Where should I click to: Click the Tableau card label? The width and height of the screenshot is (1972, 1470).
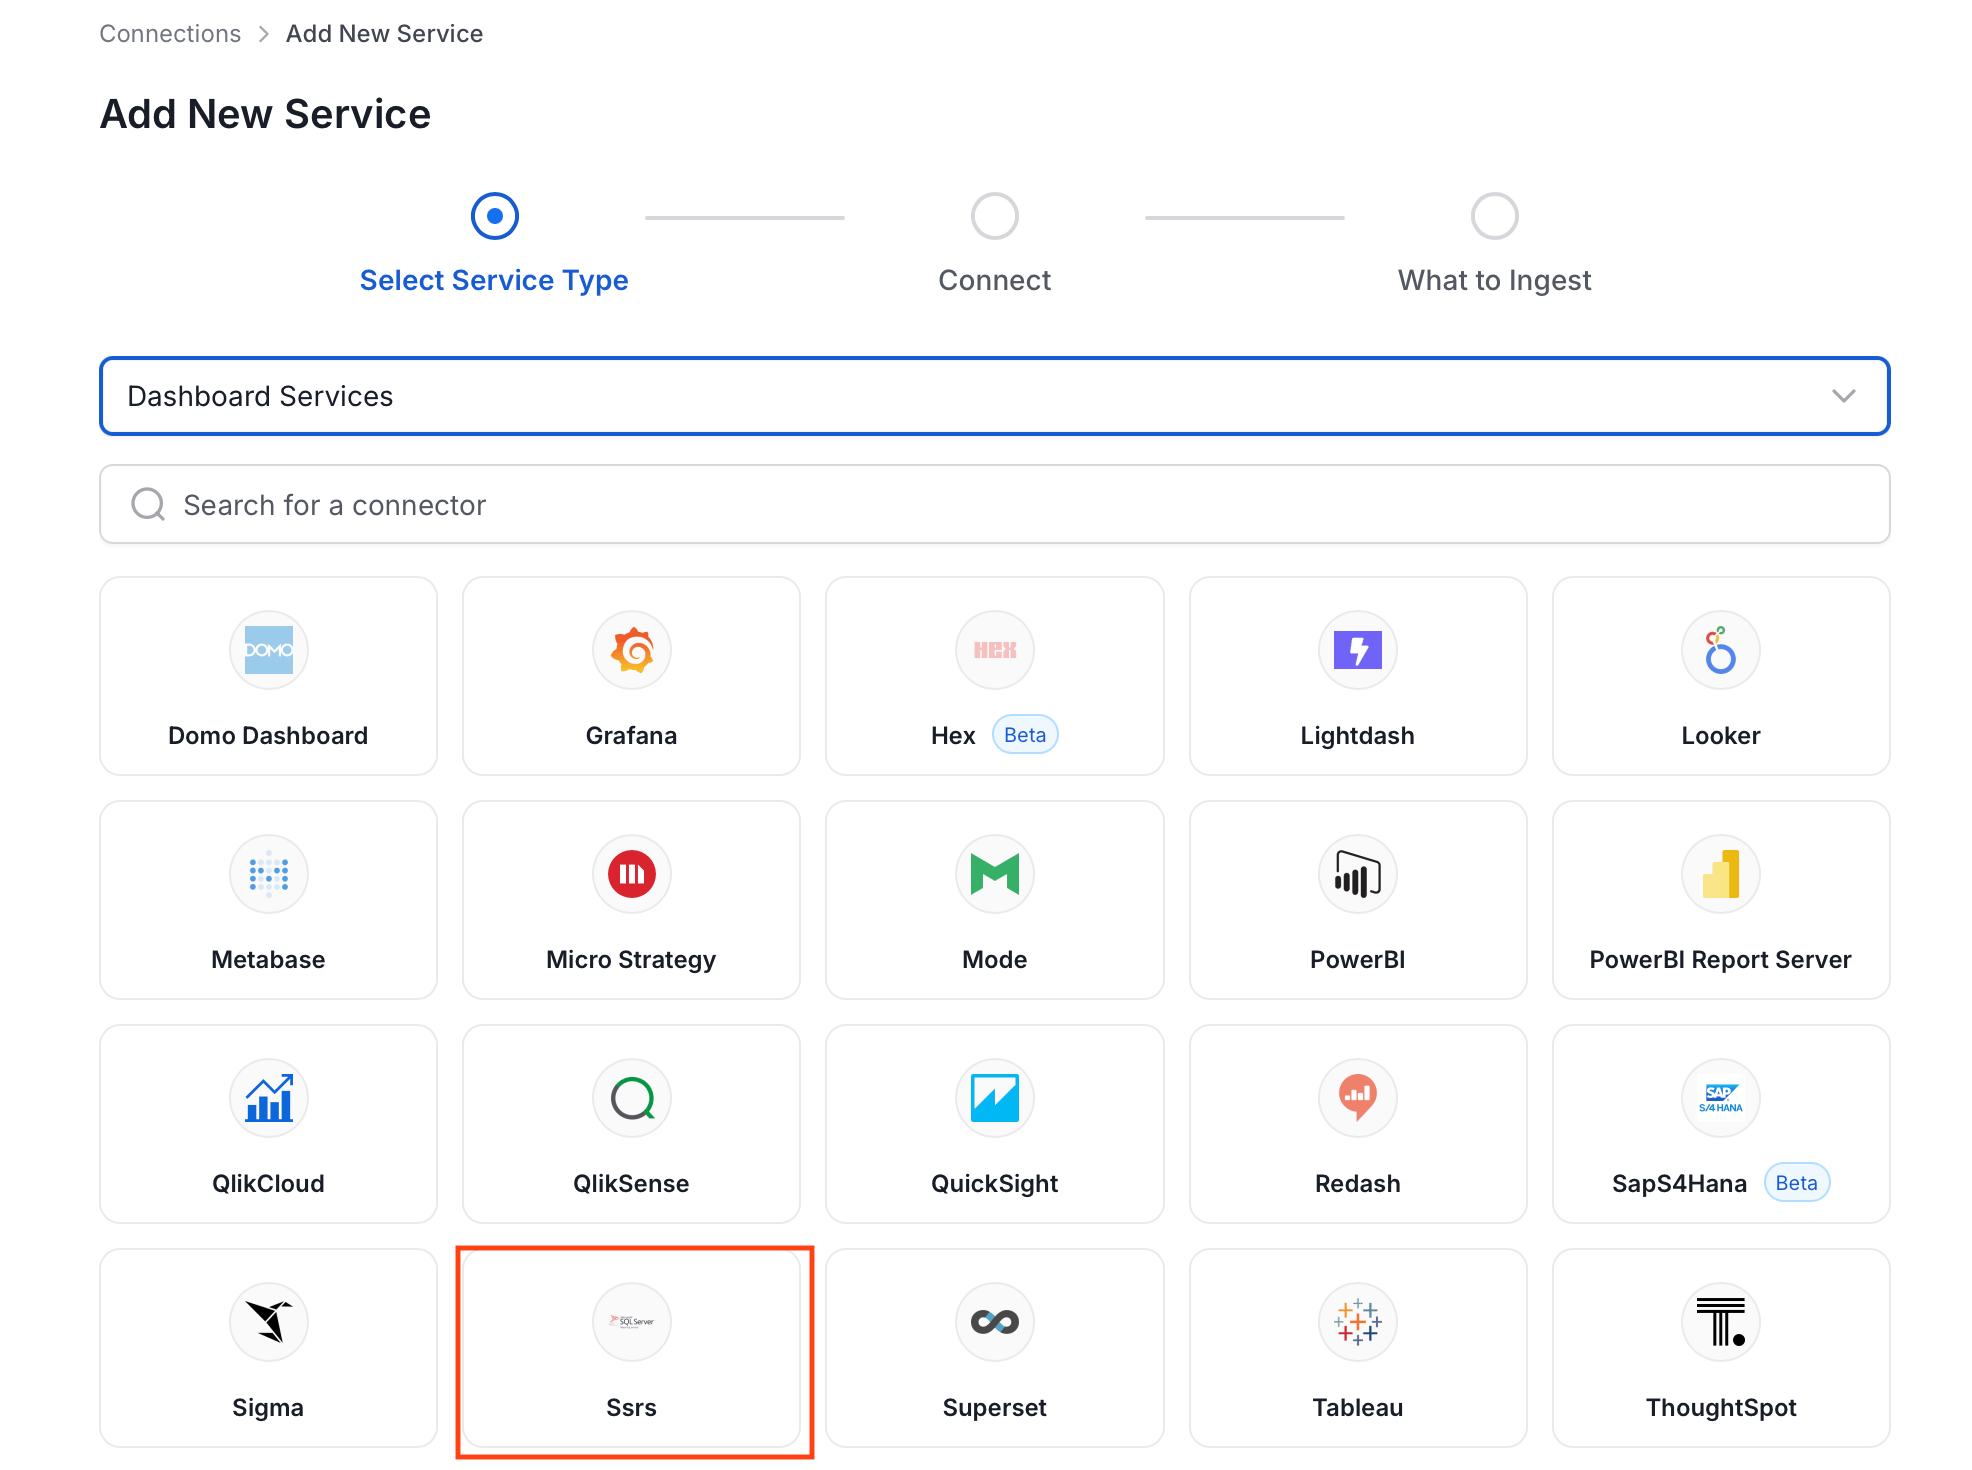(1358, 1408)
